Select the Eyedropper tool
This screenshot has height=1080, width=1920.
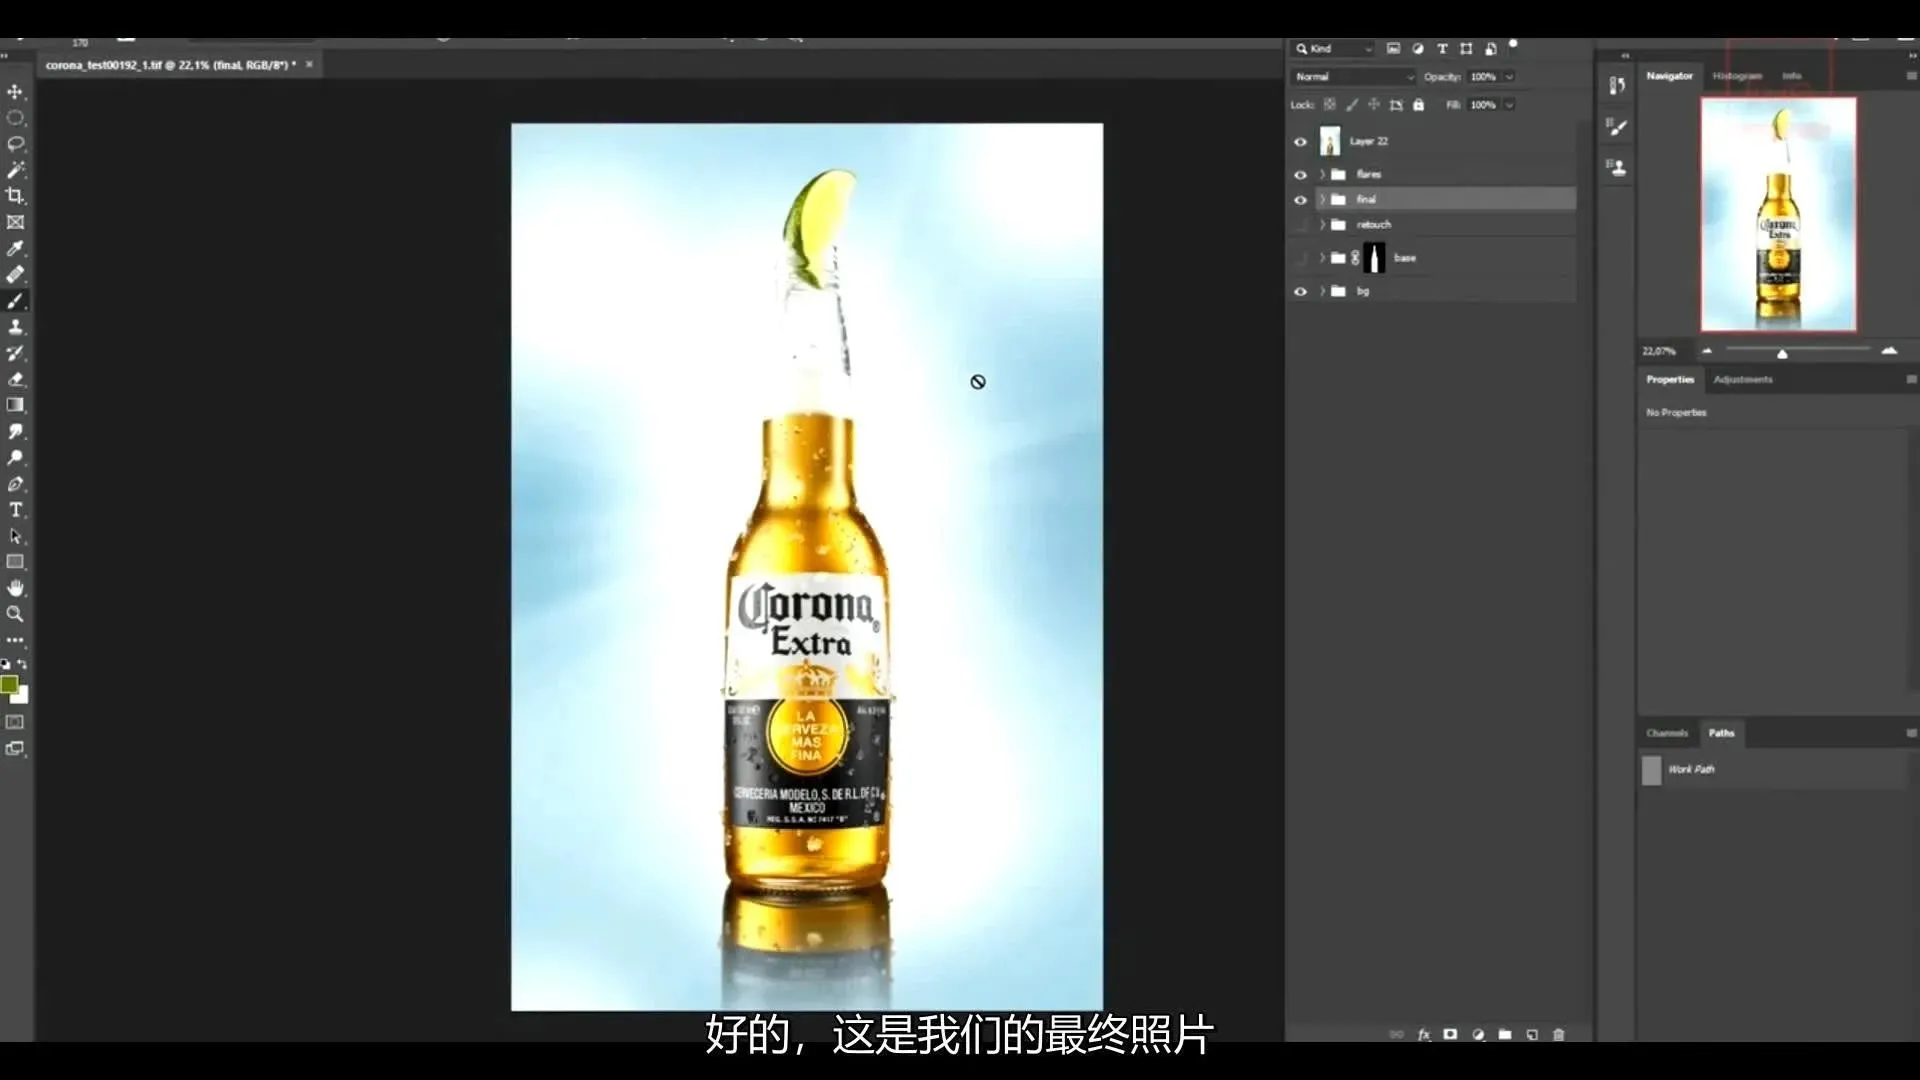click(15, 248)
